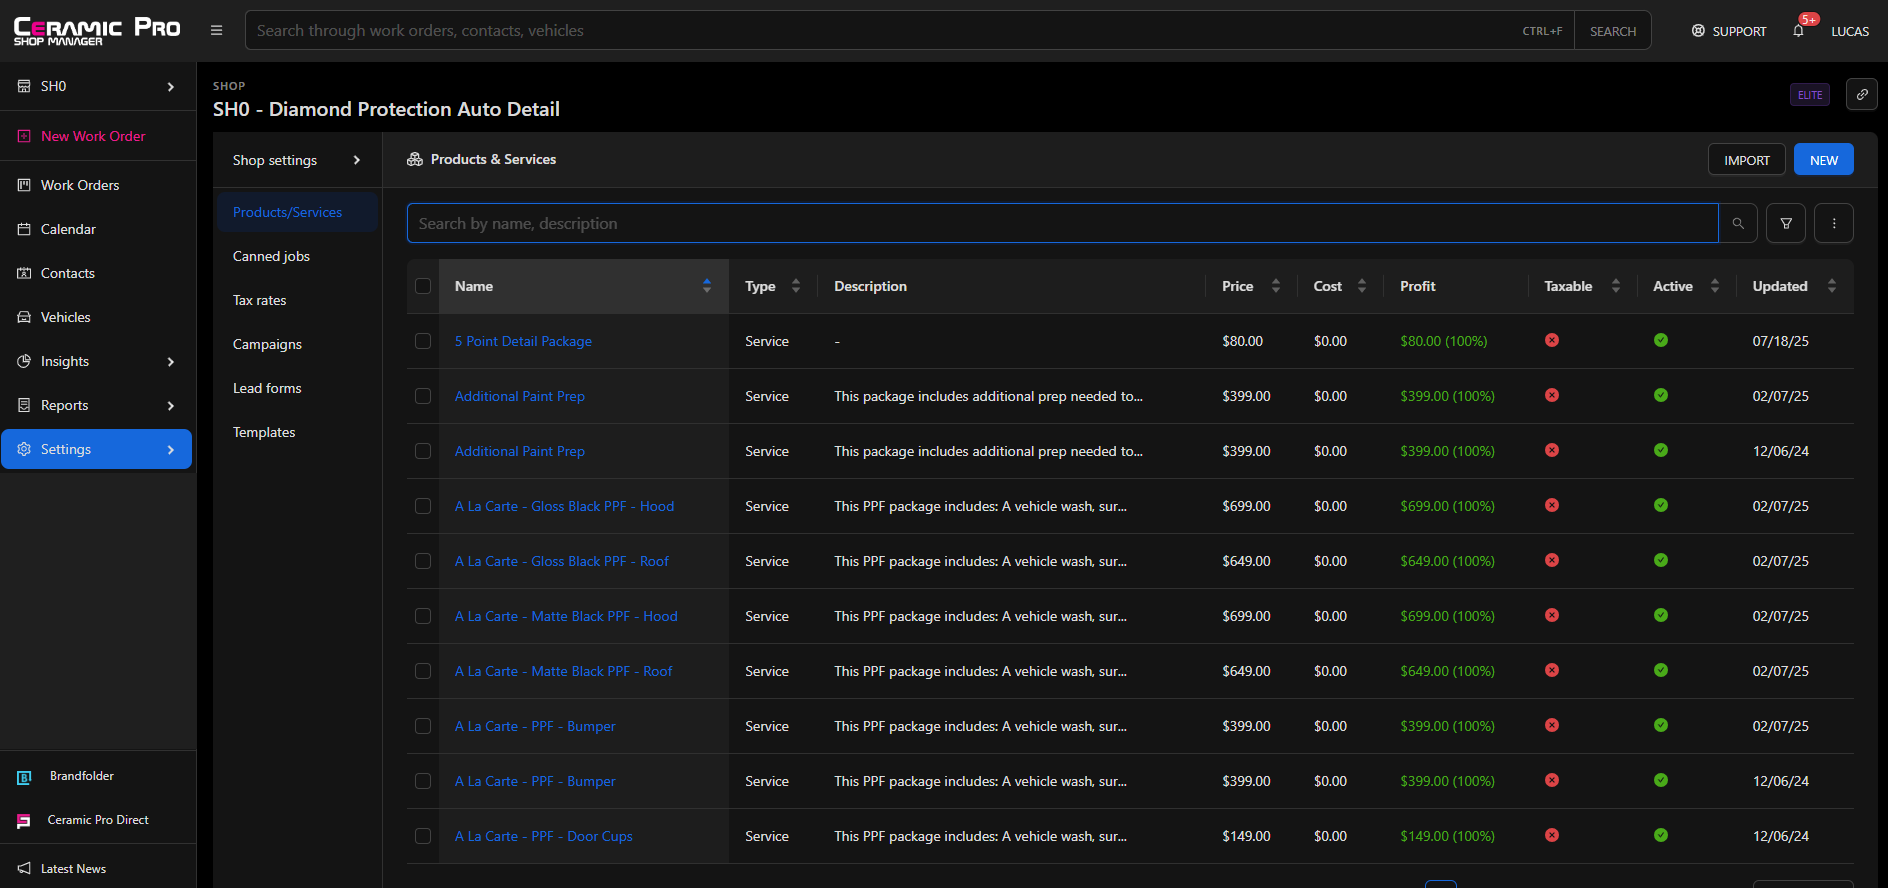Click the magnifier icon in the products search
Viewport: 1888px width, 888px height.
1738,224
